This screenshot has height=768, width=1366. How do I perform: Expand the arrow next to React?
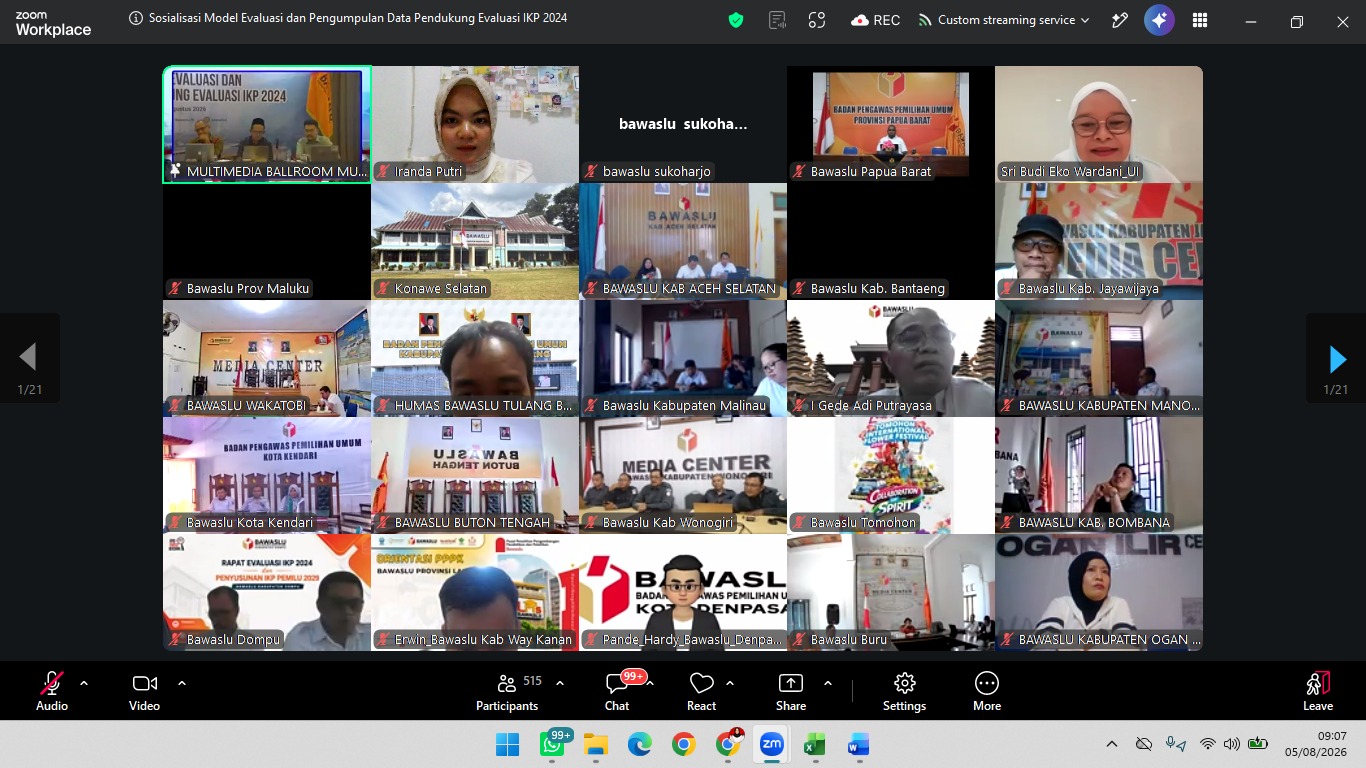730,683
